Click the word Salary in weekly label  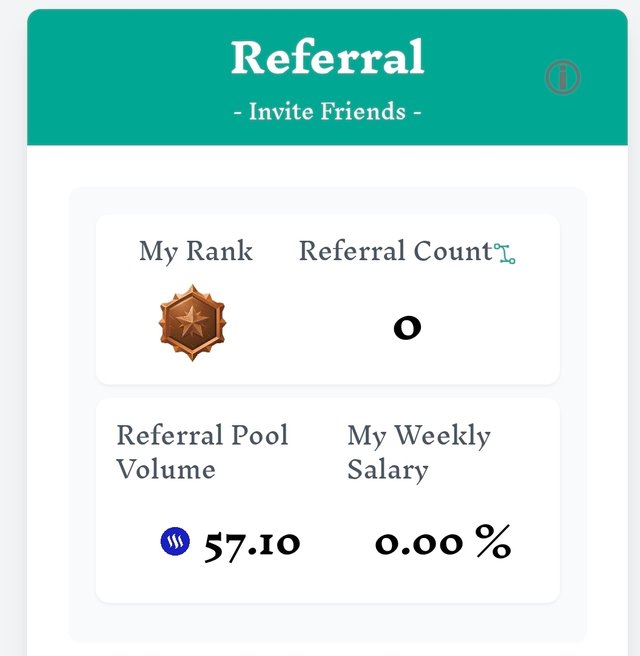[x=388, y=471]
